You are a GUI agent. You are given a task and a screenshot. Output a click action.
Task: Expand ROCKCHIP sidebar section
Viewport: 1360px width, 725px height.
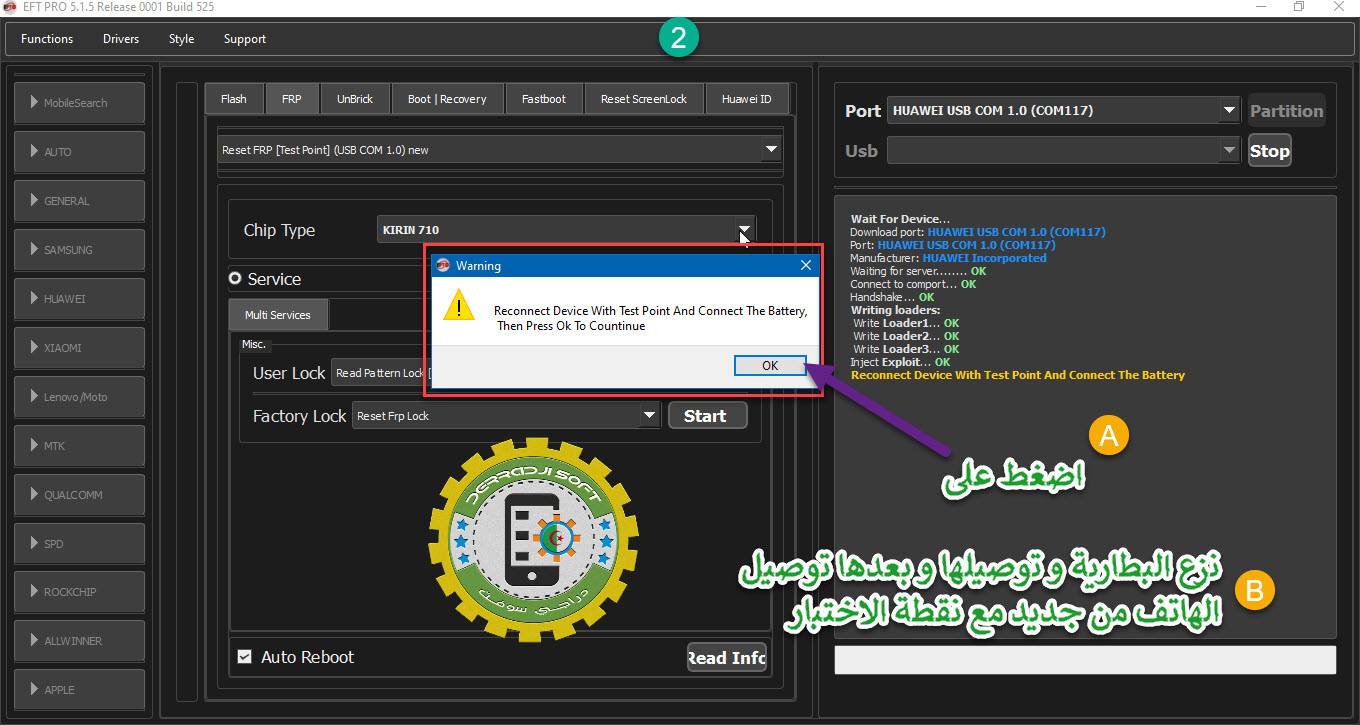[79, 592]
